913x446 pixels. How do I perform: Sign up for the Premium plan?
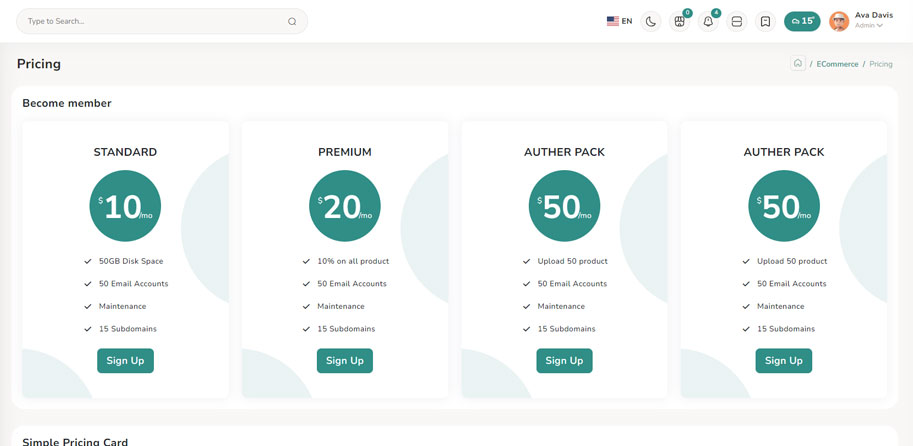(345, 361)
